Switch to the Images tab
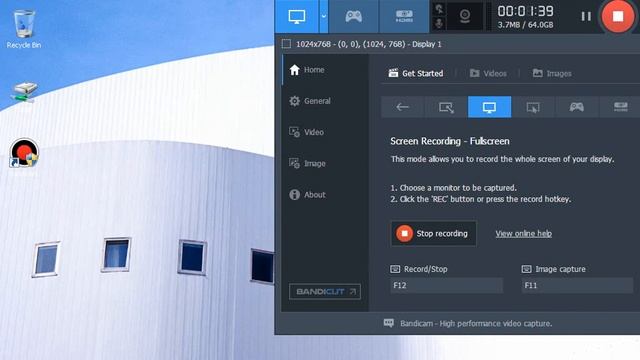 coord(552,73)
